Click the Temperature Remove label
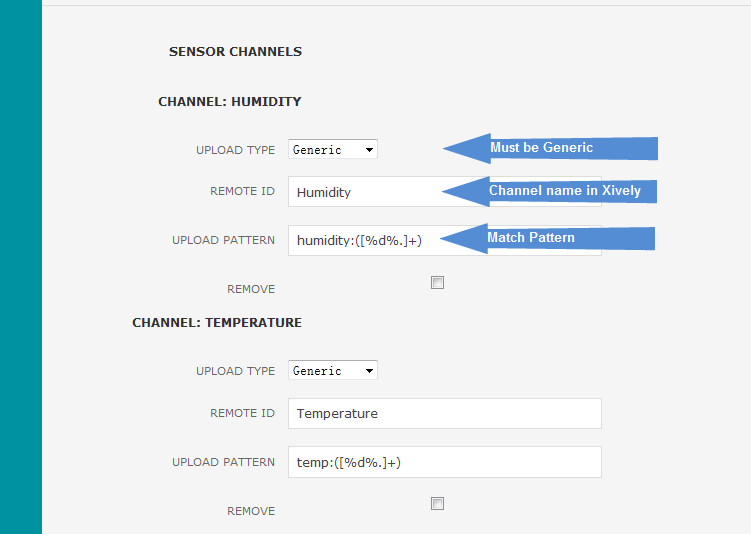This screenshot has width=751, height=534. point(250,511)
